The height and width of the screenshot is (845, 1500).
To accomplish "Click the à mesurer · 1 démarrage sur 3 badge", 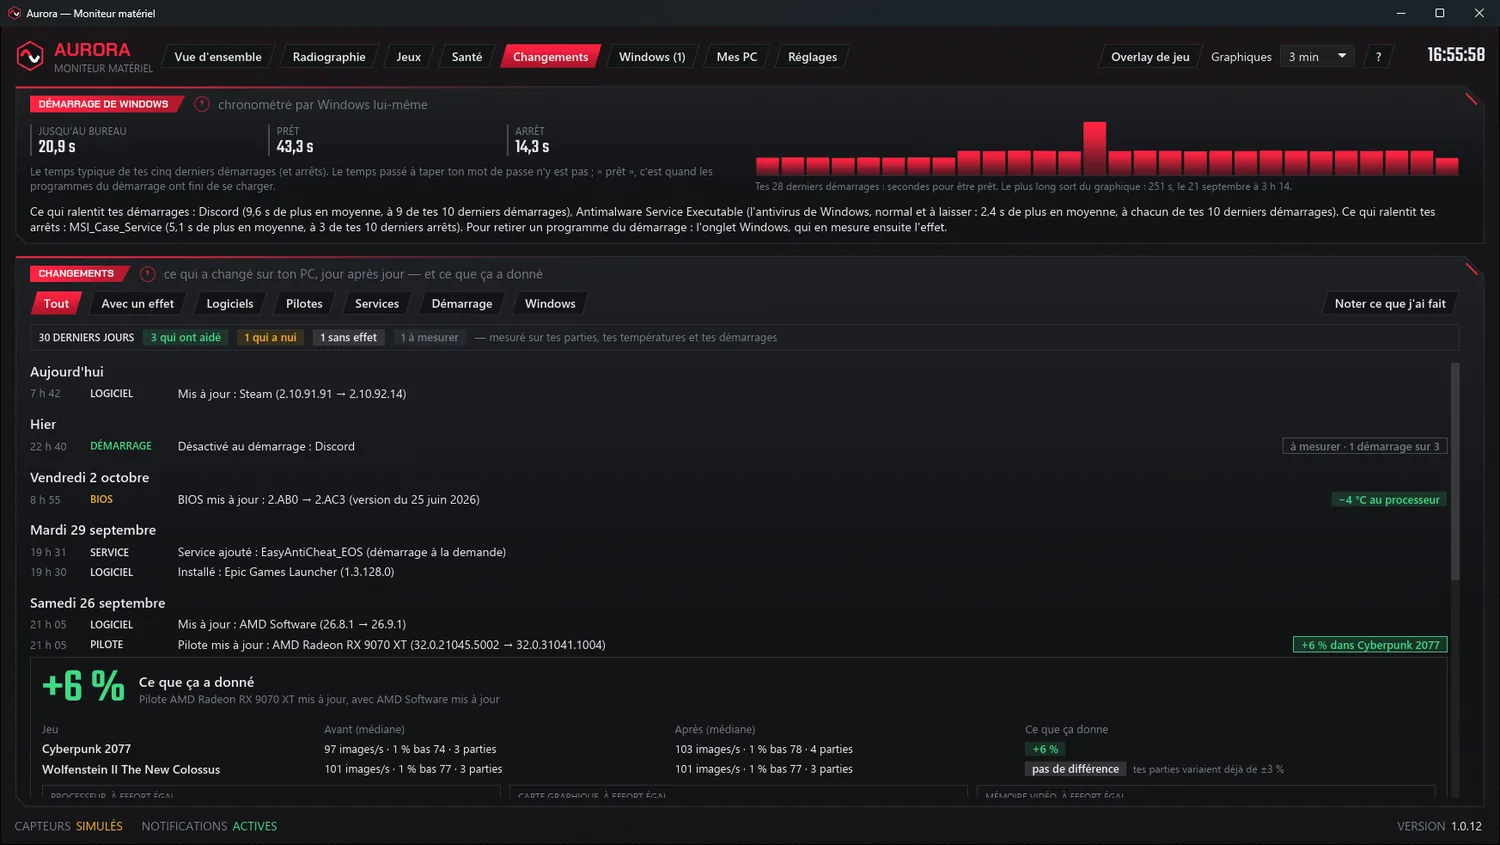I will [1365, 447].
